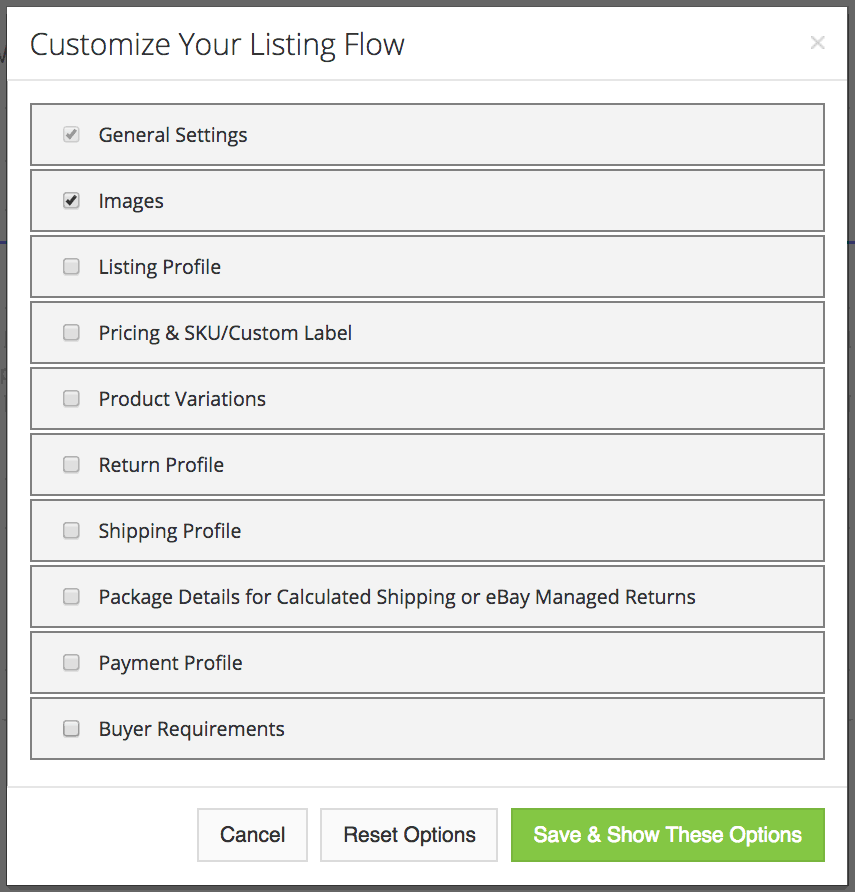Click the 'Package Details for Calculated Shipping' label text
855x892 pixels.
coord(397,597)
